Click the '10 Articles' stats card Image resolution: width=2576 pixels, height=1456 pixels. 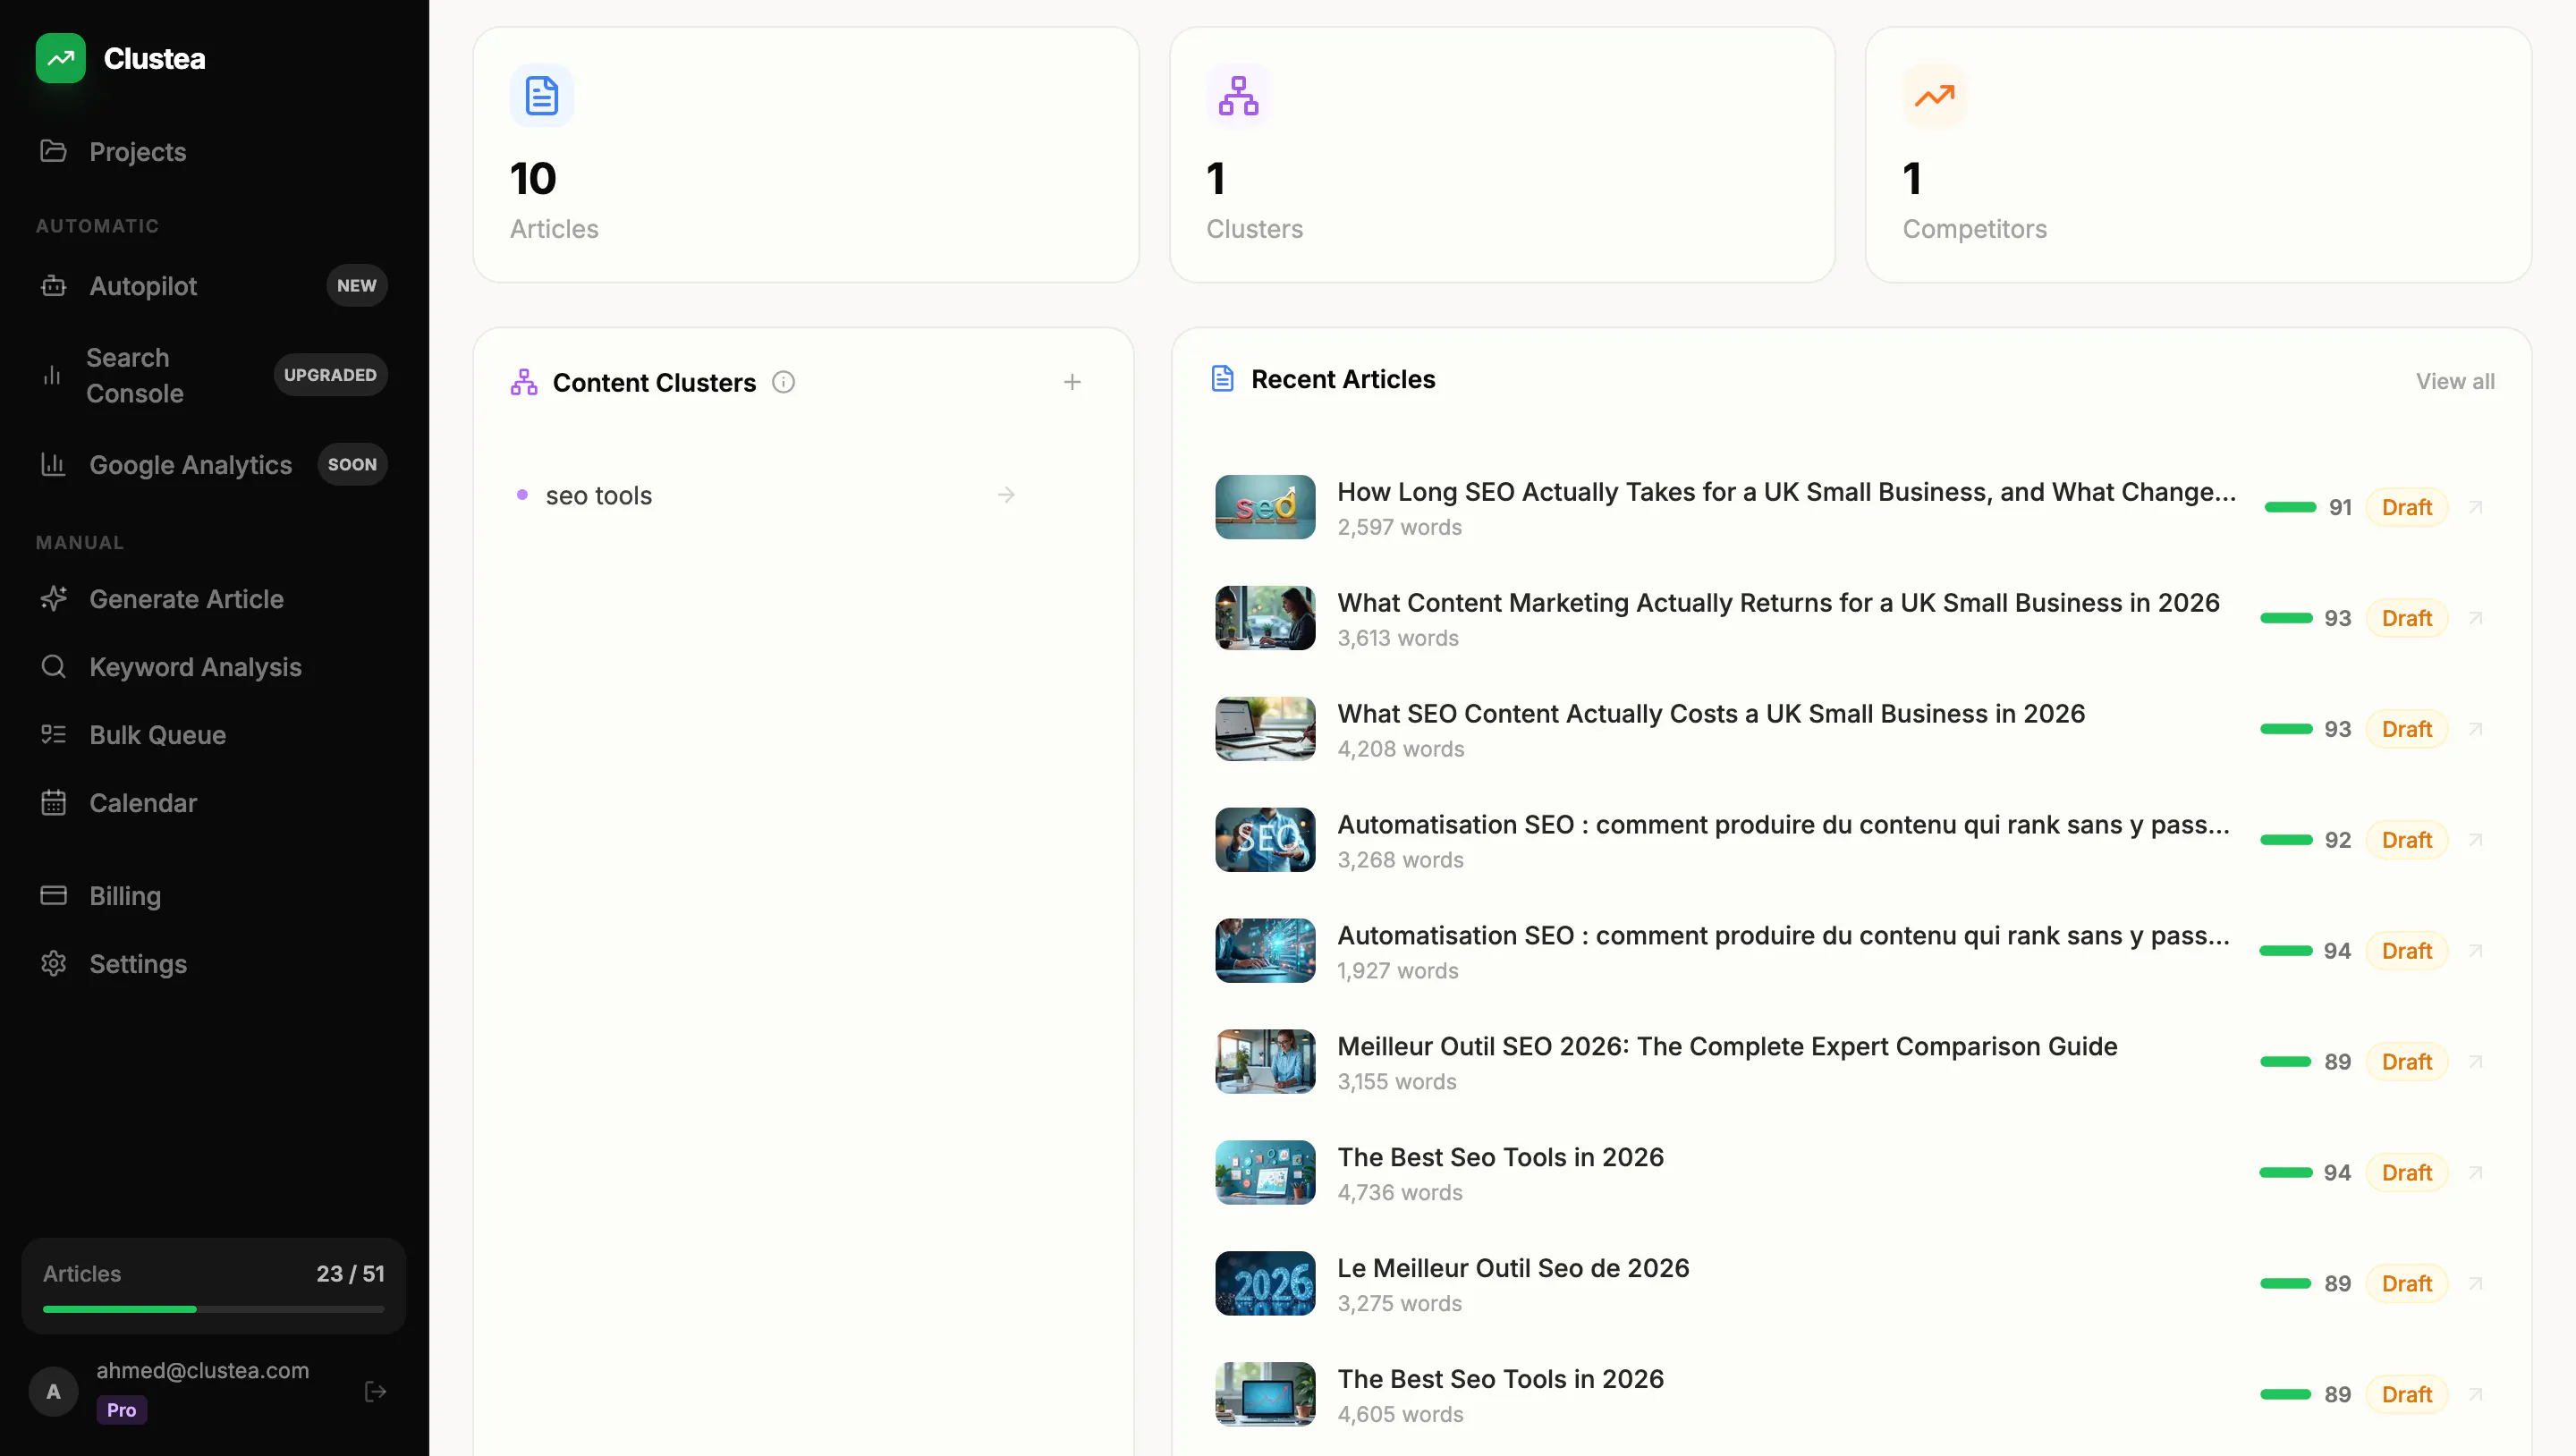(806, 155)
